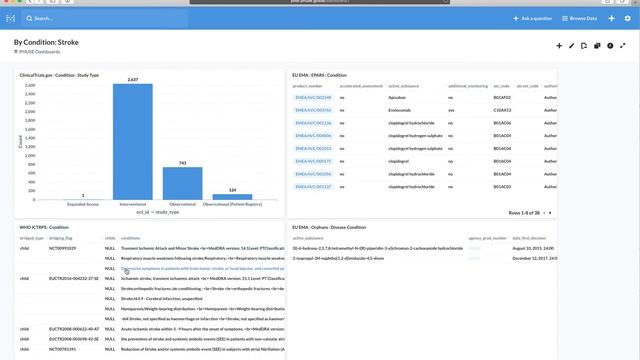Open the auto-refresh clock icon
The width and height of the screenshot is (640, 360).
[x=610, y=46]
